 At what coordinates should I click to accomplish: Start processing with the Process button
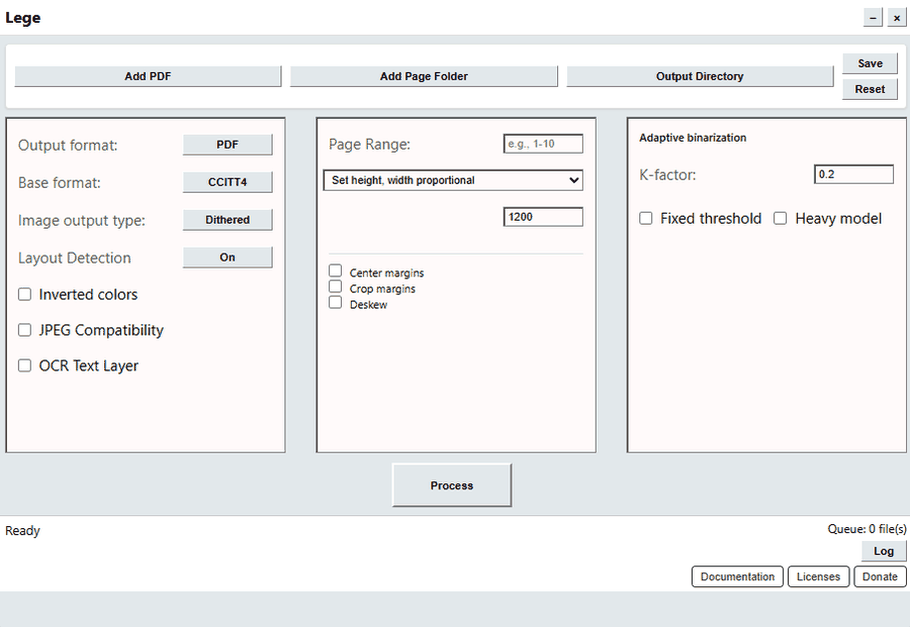point(452,485)
